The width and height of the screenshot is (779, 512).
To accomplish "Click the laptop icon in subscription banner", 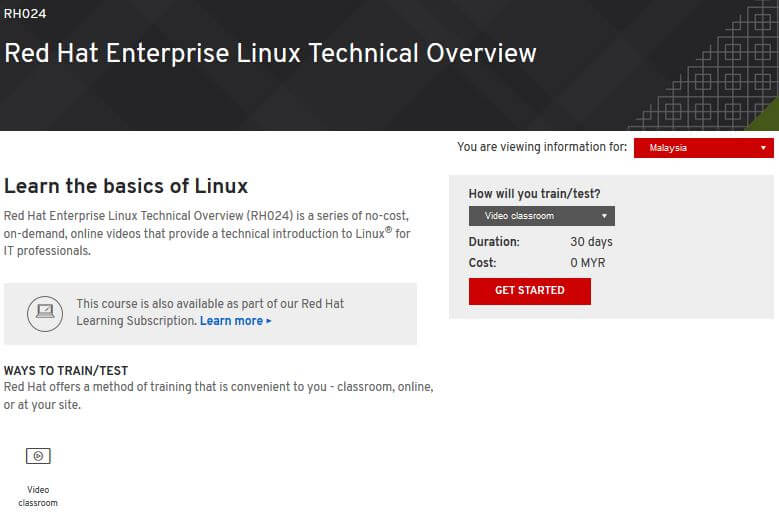I will click(x=45, y=312).
